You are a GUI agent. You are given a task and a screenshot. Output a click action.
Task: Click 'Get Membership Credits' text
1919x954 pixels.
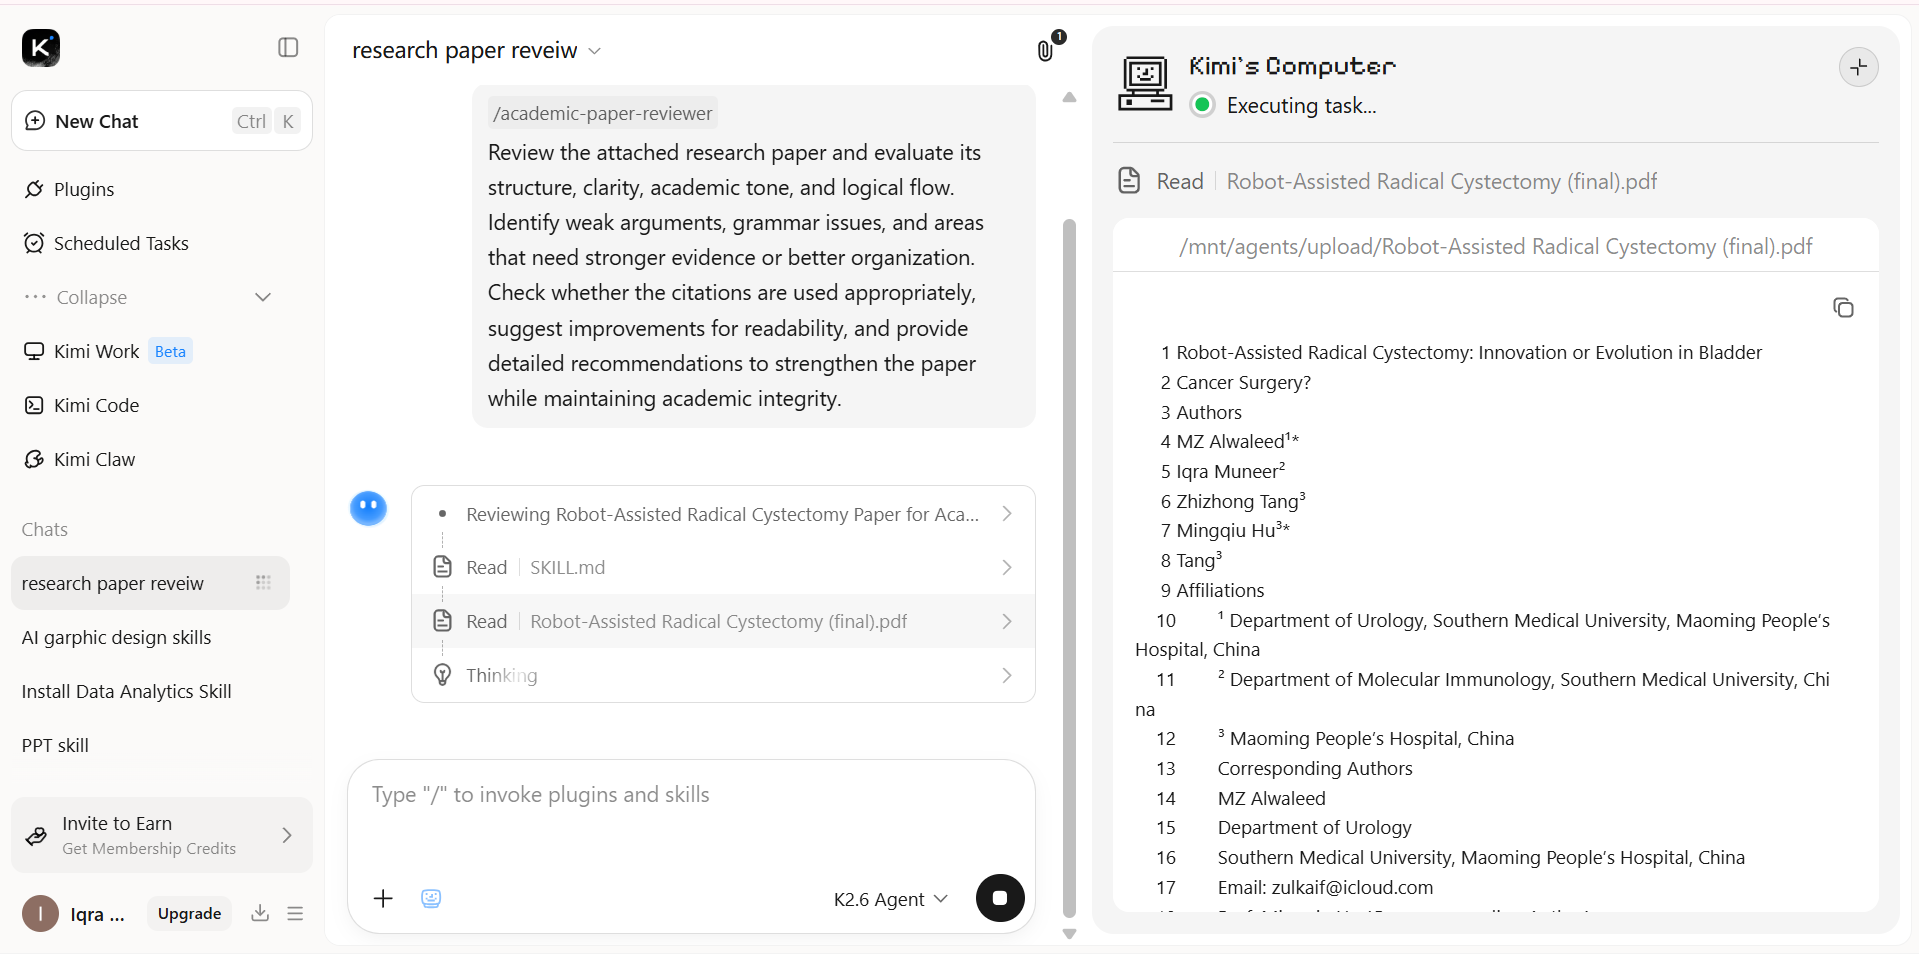[x=149, y=848]
